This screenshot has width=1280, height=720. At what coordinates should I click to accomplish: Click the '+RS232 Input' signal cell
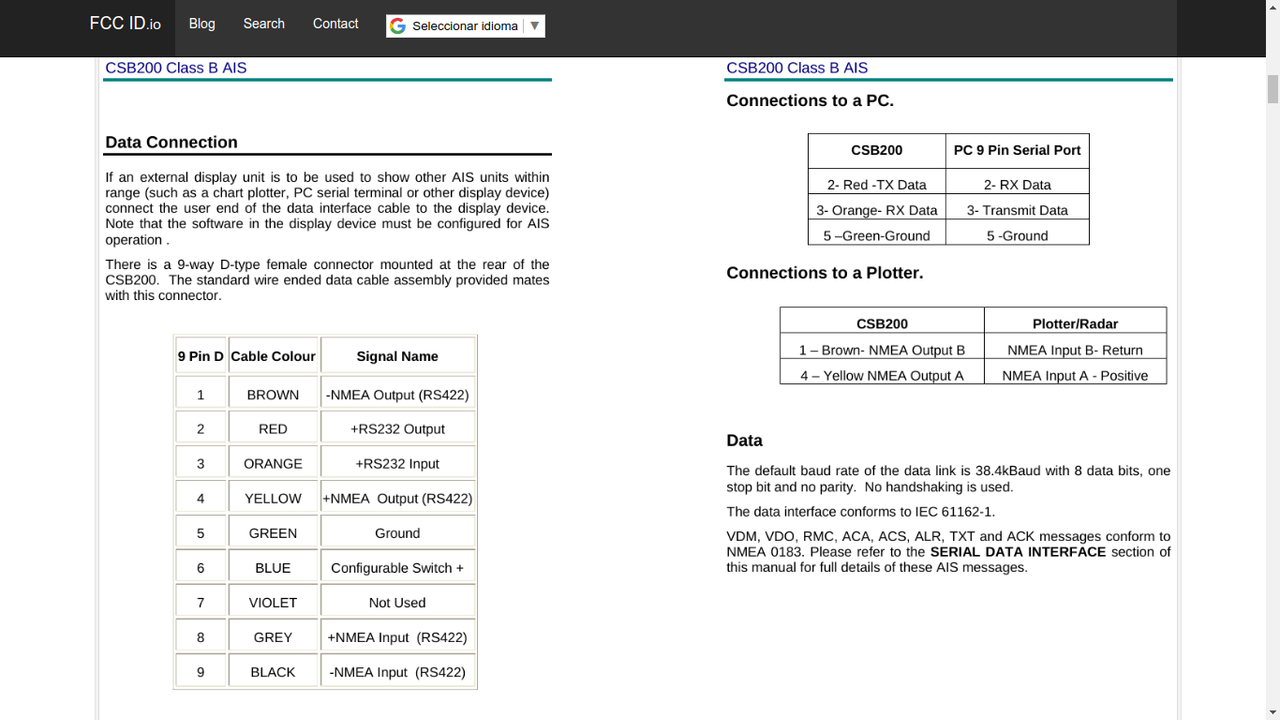(397, 464)
